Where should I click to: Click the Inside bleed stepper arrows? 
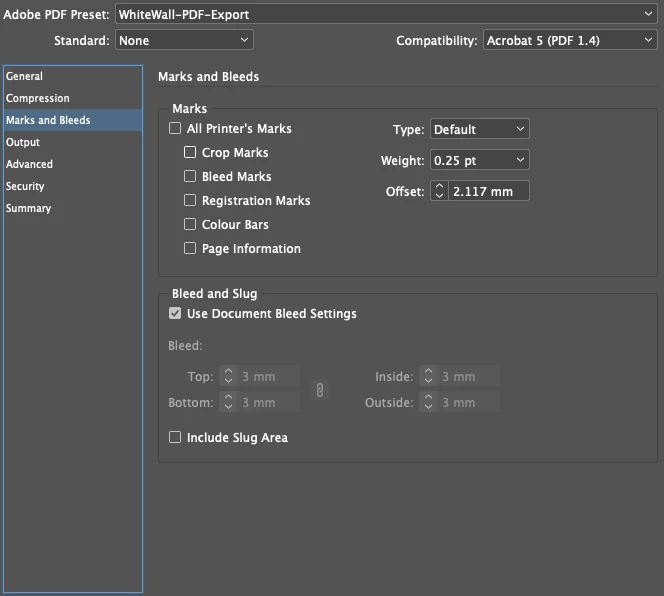[428, 376]
